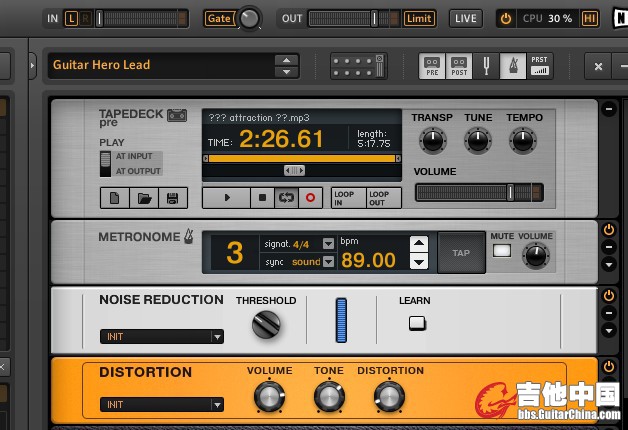Click the Gate threshold knob

click(249, 18)
